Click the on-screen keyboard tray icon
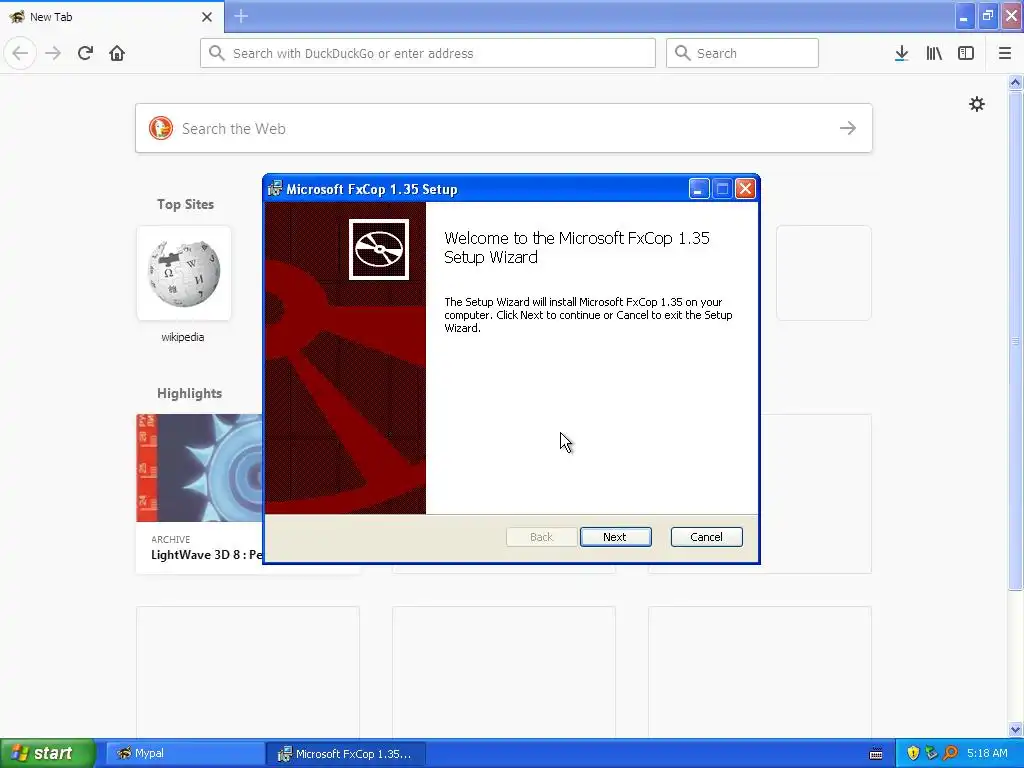1024x768 pixels. (x=876, y=754)
